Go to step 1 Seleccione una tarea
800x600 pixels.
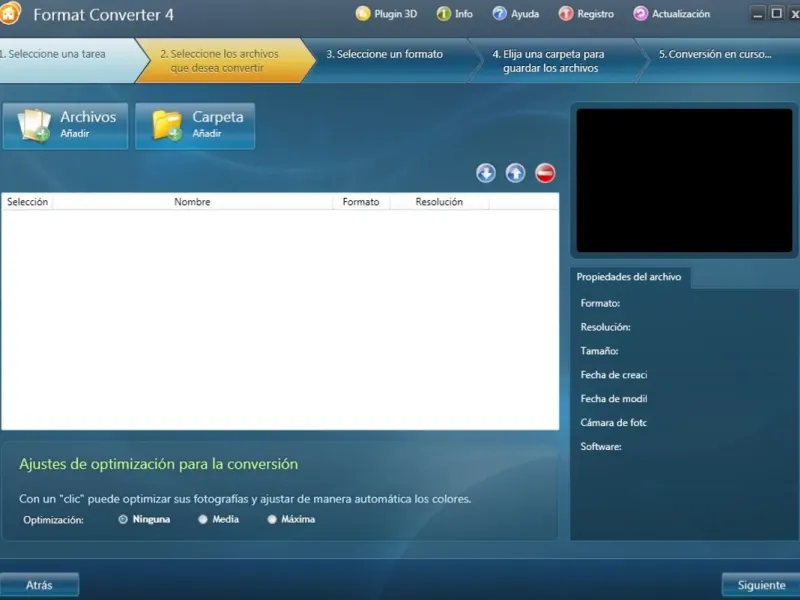click(69, 60)
